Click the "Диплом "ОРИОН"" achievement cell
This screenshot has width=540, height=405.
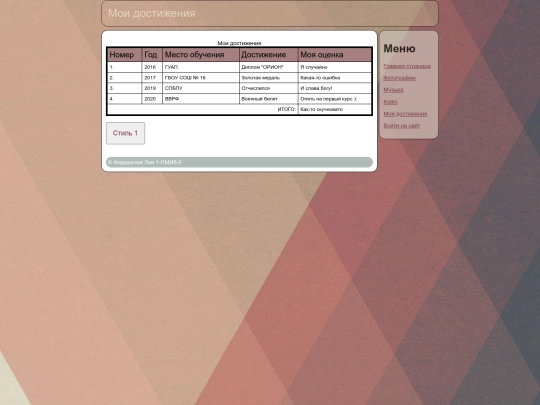click(269, 67)
